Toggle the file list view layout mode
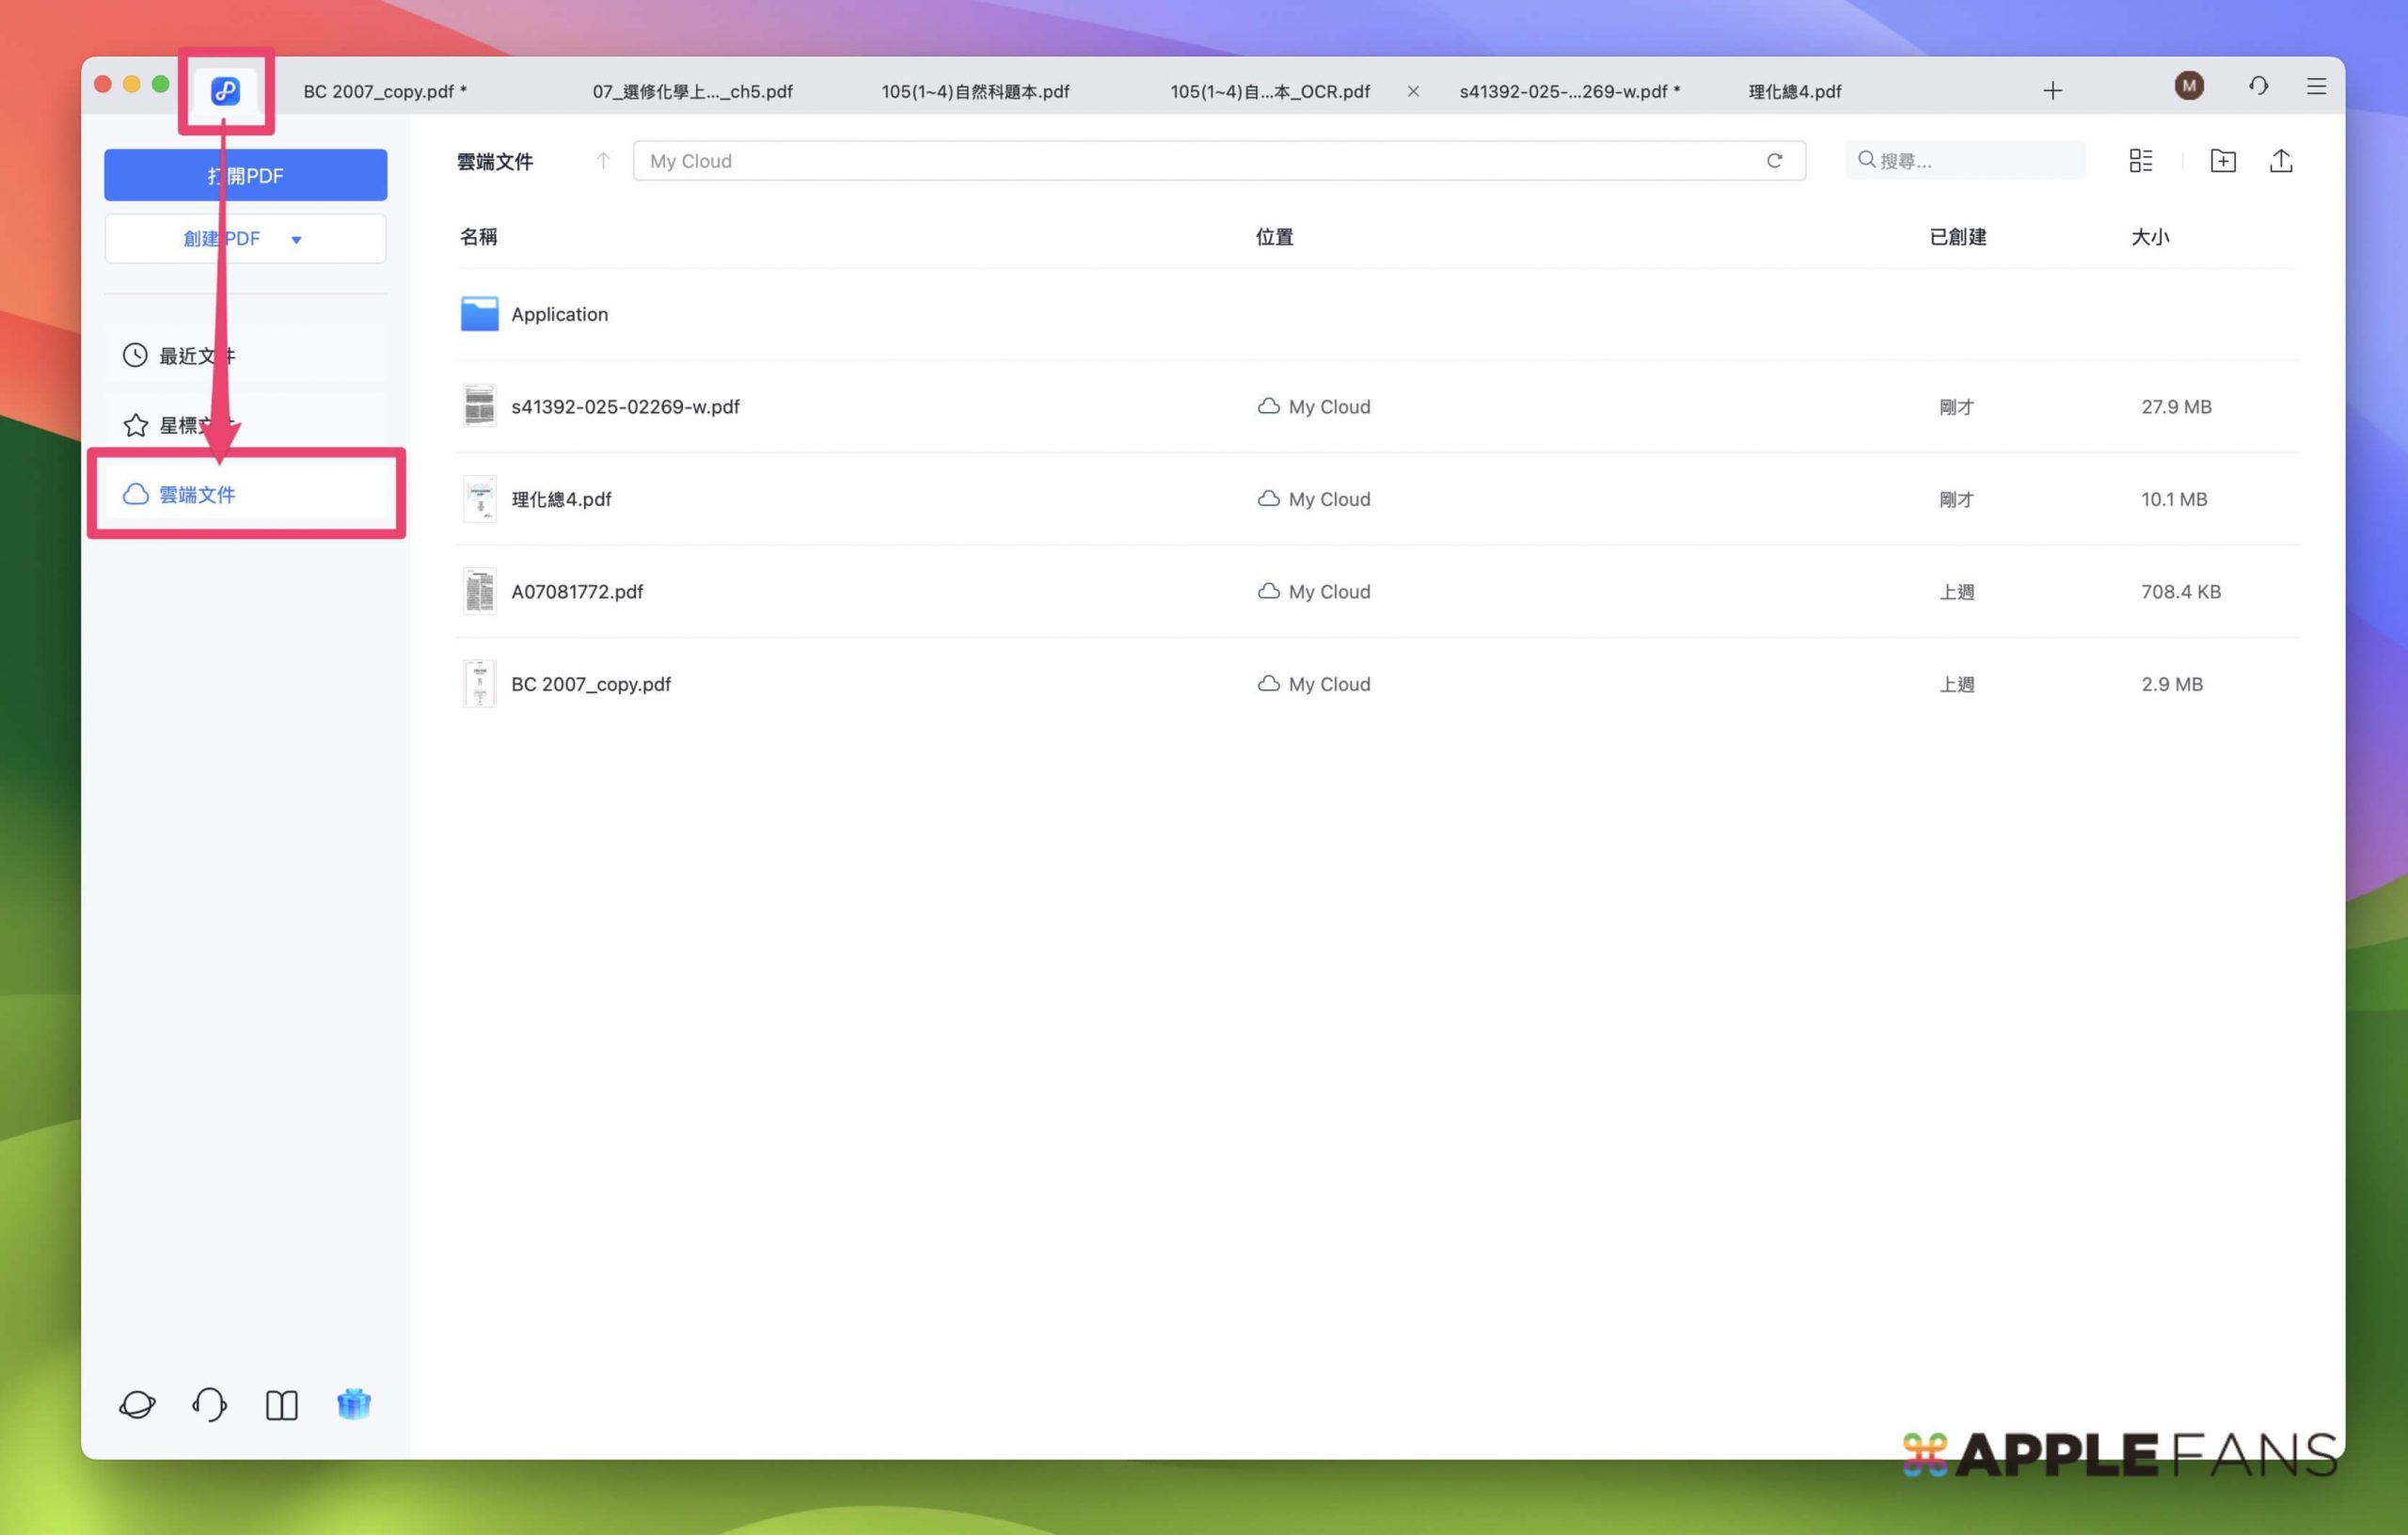This screenshot has height=1535, width=2408. point(2141,160)
